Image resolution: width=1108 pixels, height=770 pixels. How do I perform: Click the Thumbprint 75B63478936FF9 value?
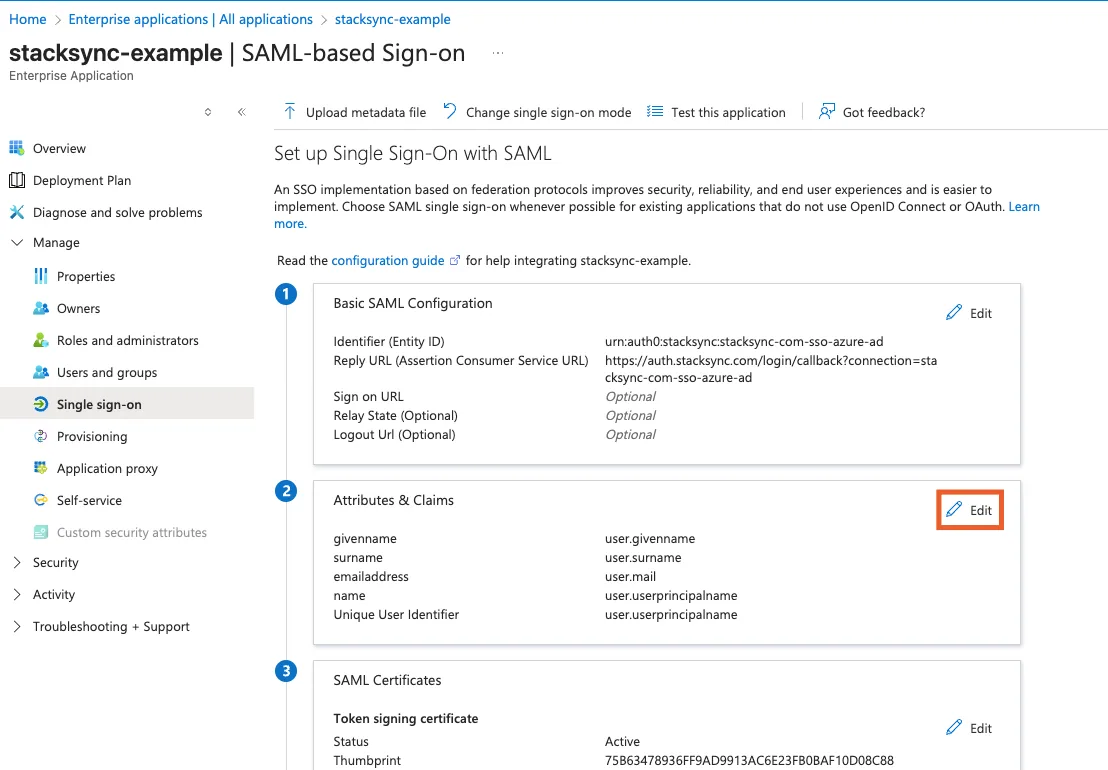tap(749, 761)
